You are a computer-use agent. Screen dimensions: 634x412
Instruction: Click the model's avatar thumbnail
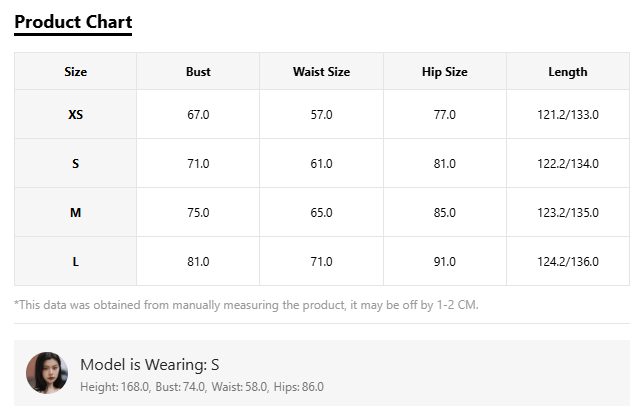pyautogui.click(x=47, y=373)
